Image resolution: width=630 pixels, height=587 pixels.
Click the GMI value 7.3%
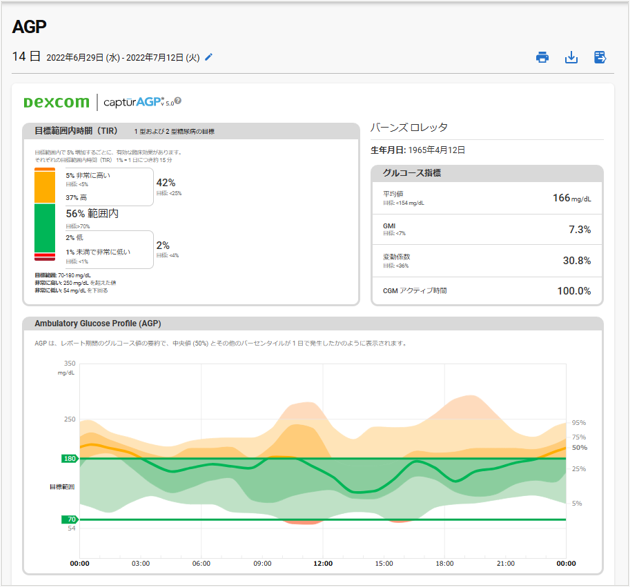(579, 230)
